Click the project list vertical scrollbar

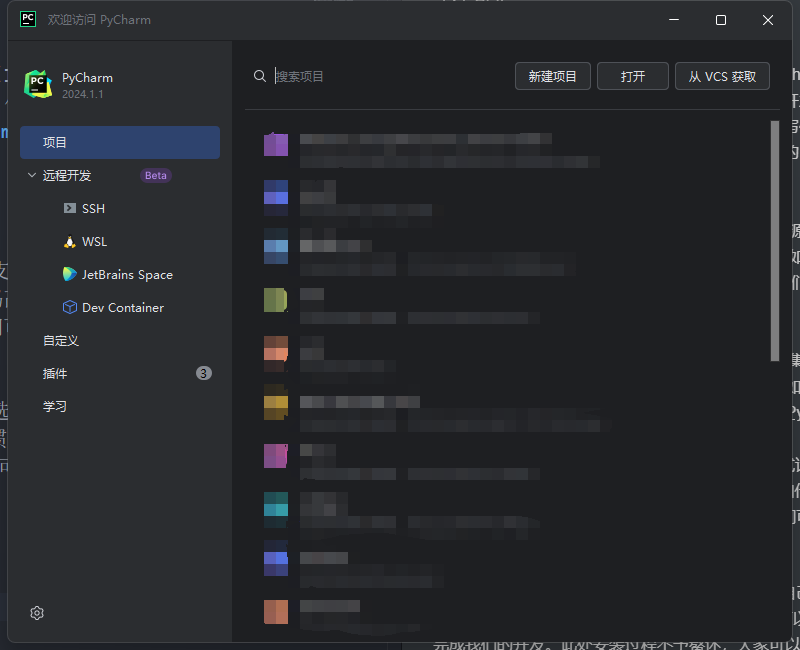[774, 240]
